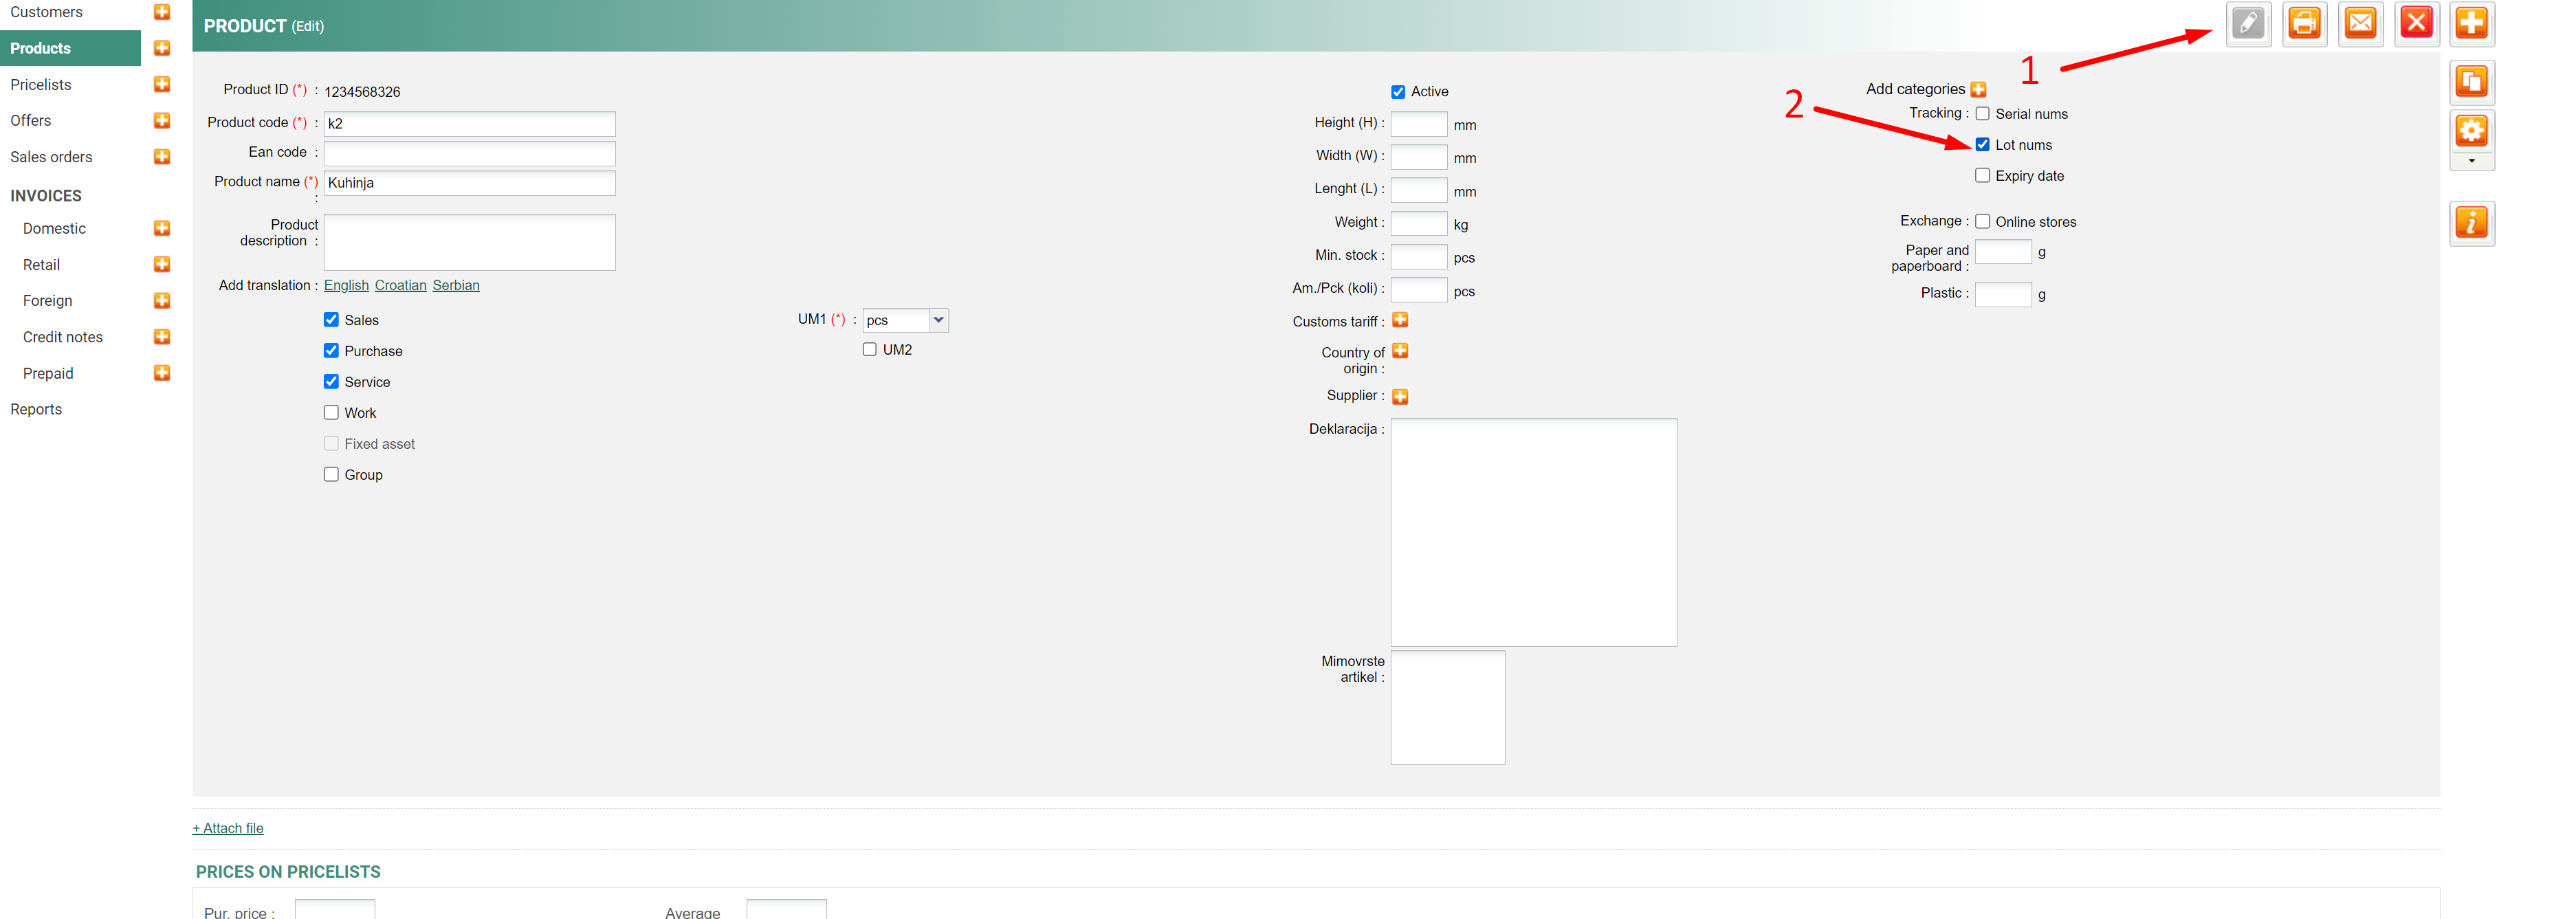Screen dimensions: 2576x919
Task: Enable the Serial nums checkbox
Action: click(x=1982, y=114)
